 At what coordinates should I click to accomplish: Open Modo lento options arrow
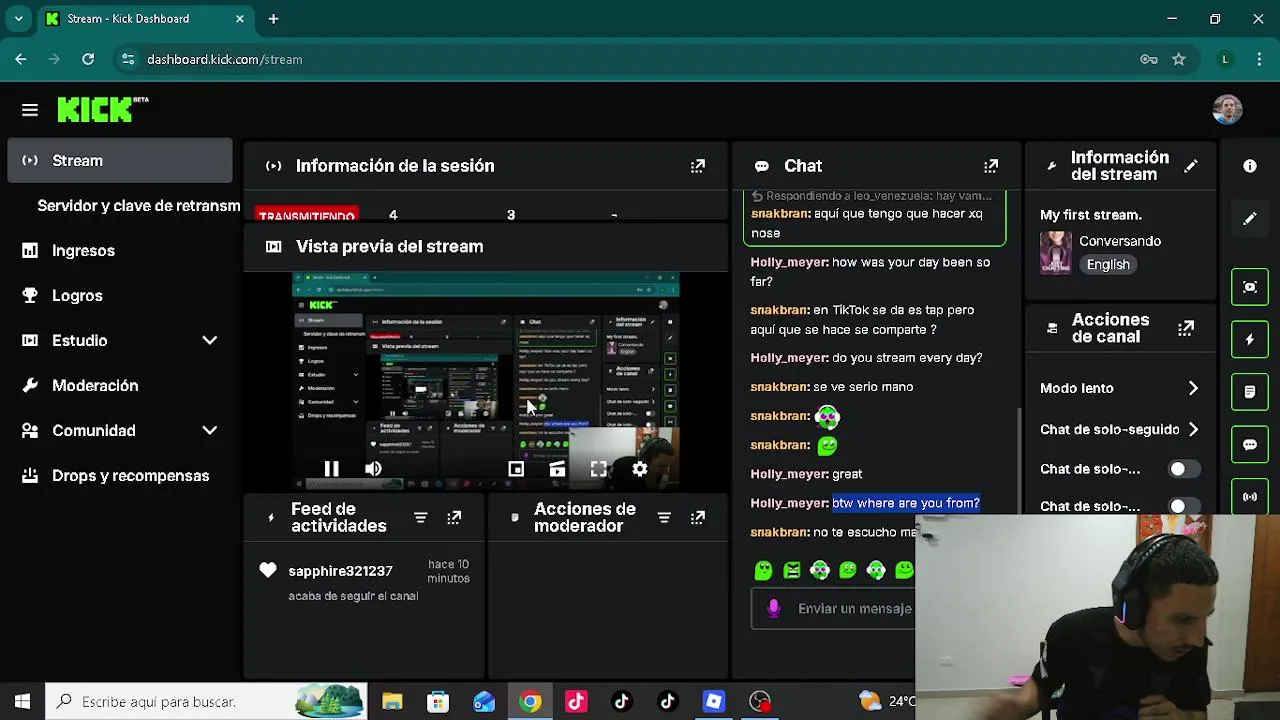pyautogui.click(x=1193, y=388)
